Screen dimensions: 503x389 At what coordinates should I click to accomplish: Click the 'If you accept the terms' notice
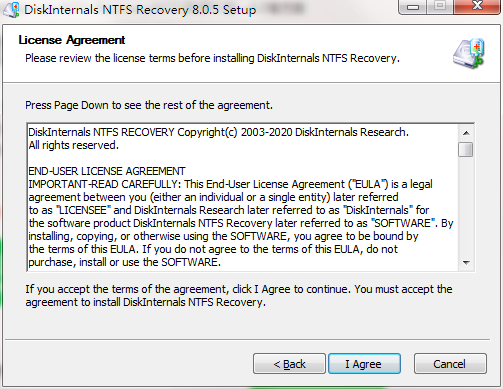(x=239, y=296)
